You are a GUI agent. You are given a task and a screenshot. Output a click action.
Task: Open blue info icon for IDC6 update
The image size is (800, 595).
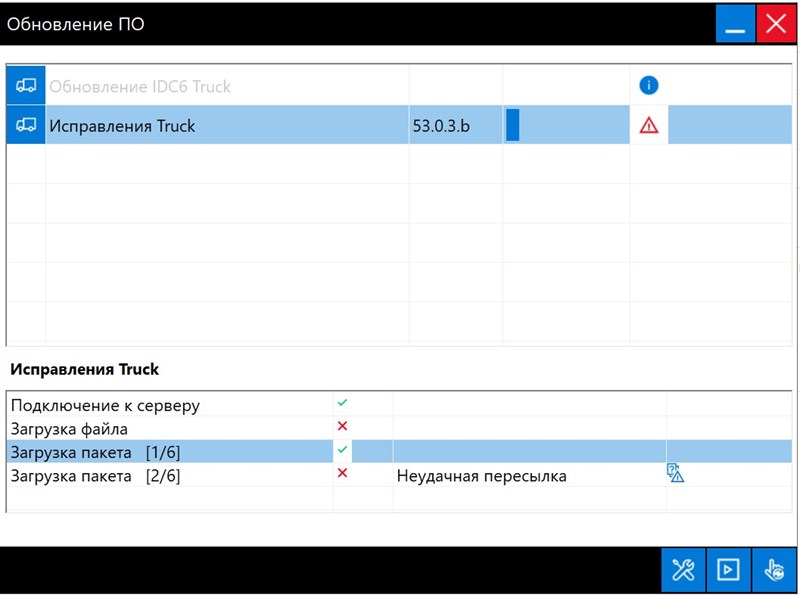[648, 86]
